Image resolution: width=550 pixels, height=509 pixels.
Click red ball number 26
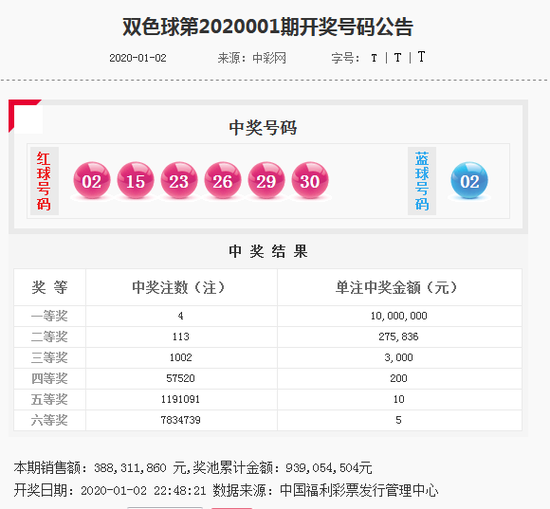(x=223, y=180)
